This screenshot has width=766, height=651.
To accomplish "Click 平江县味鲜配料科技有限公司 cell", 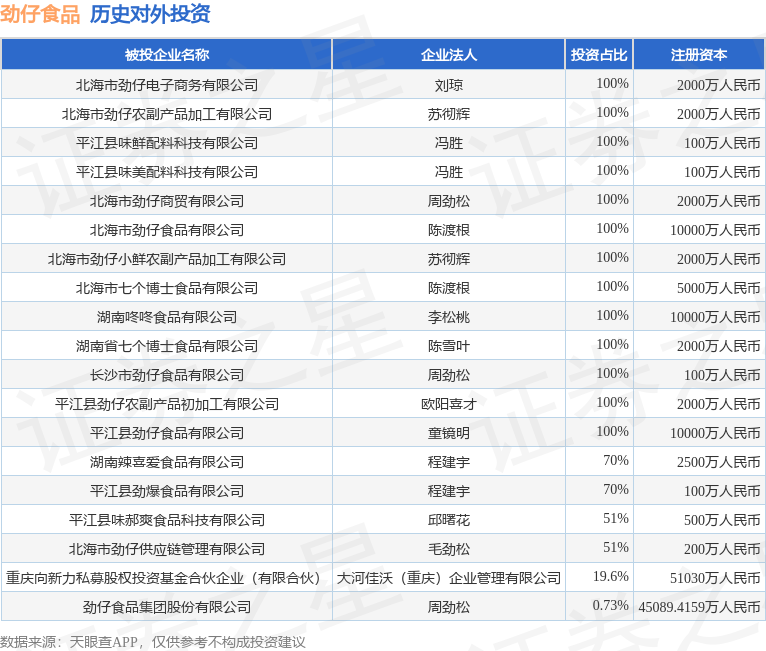I will tap(167, 143).
